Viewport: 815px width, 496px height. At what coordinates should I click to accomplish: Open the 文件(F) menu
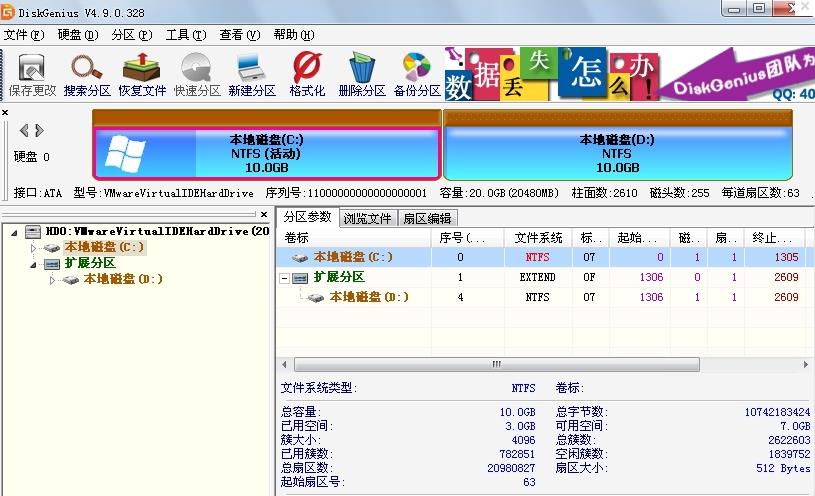[x=24, y=35]
